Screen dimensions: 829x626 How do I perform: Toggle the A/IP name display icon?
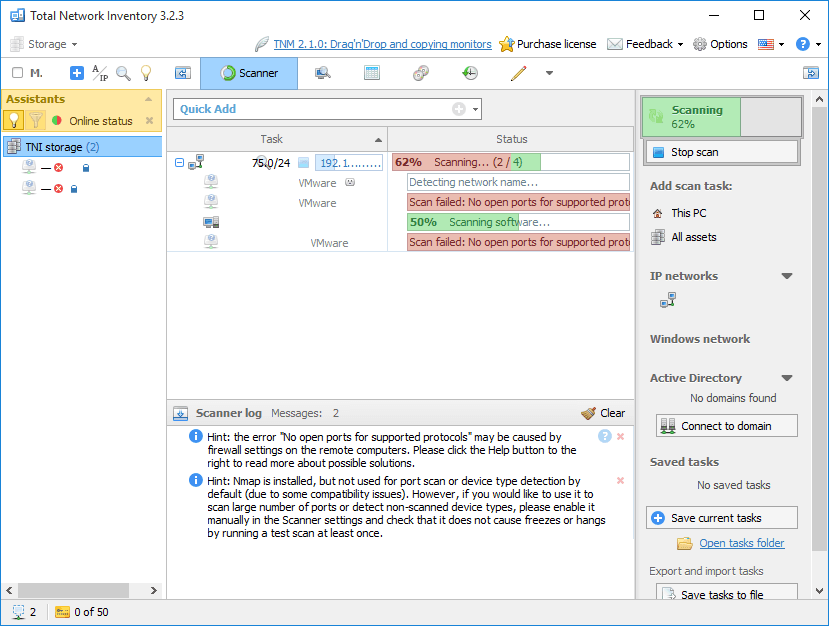click(100, 73)
